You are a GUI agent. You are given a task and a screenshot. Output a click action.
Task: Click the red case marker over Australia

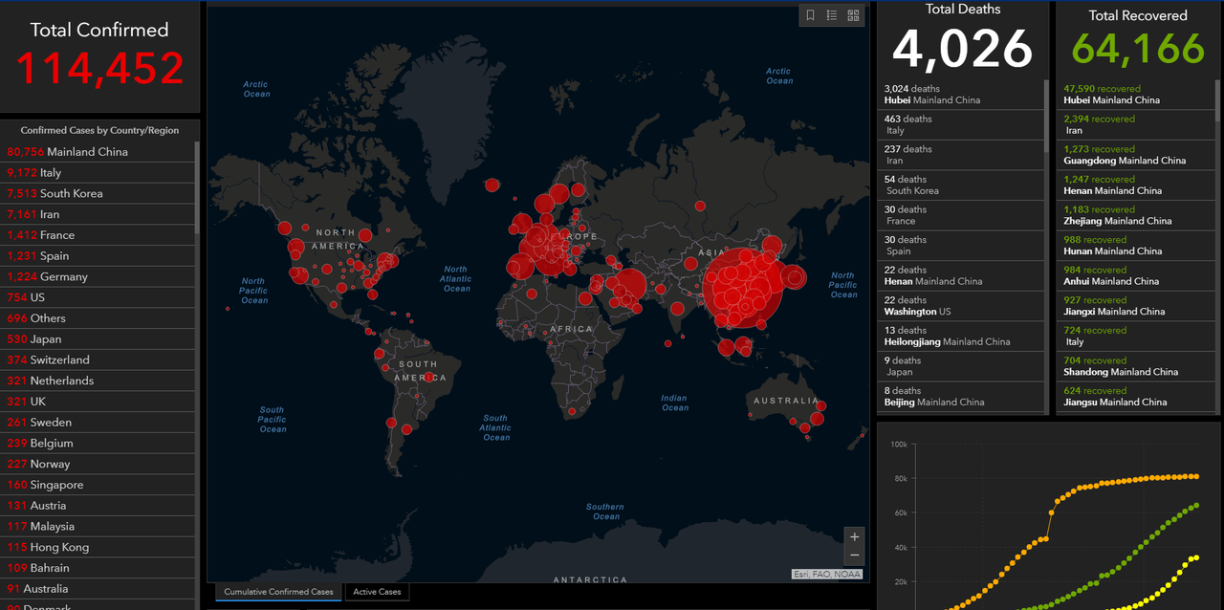(x=817, y=417)
